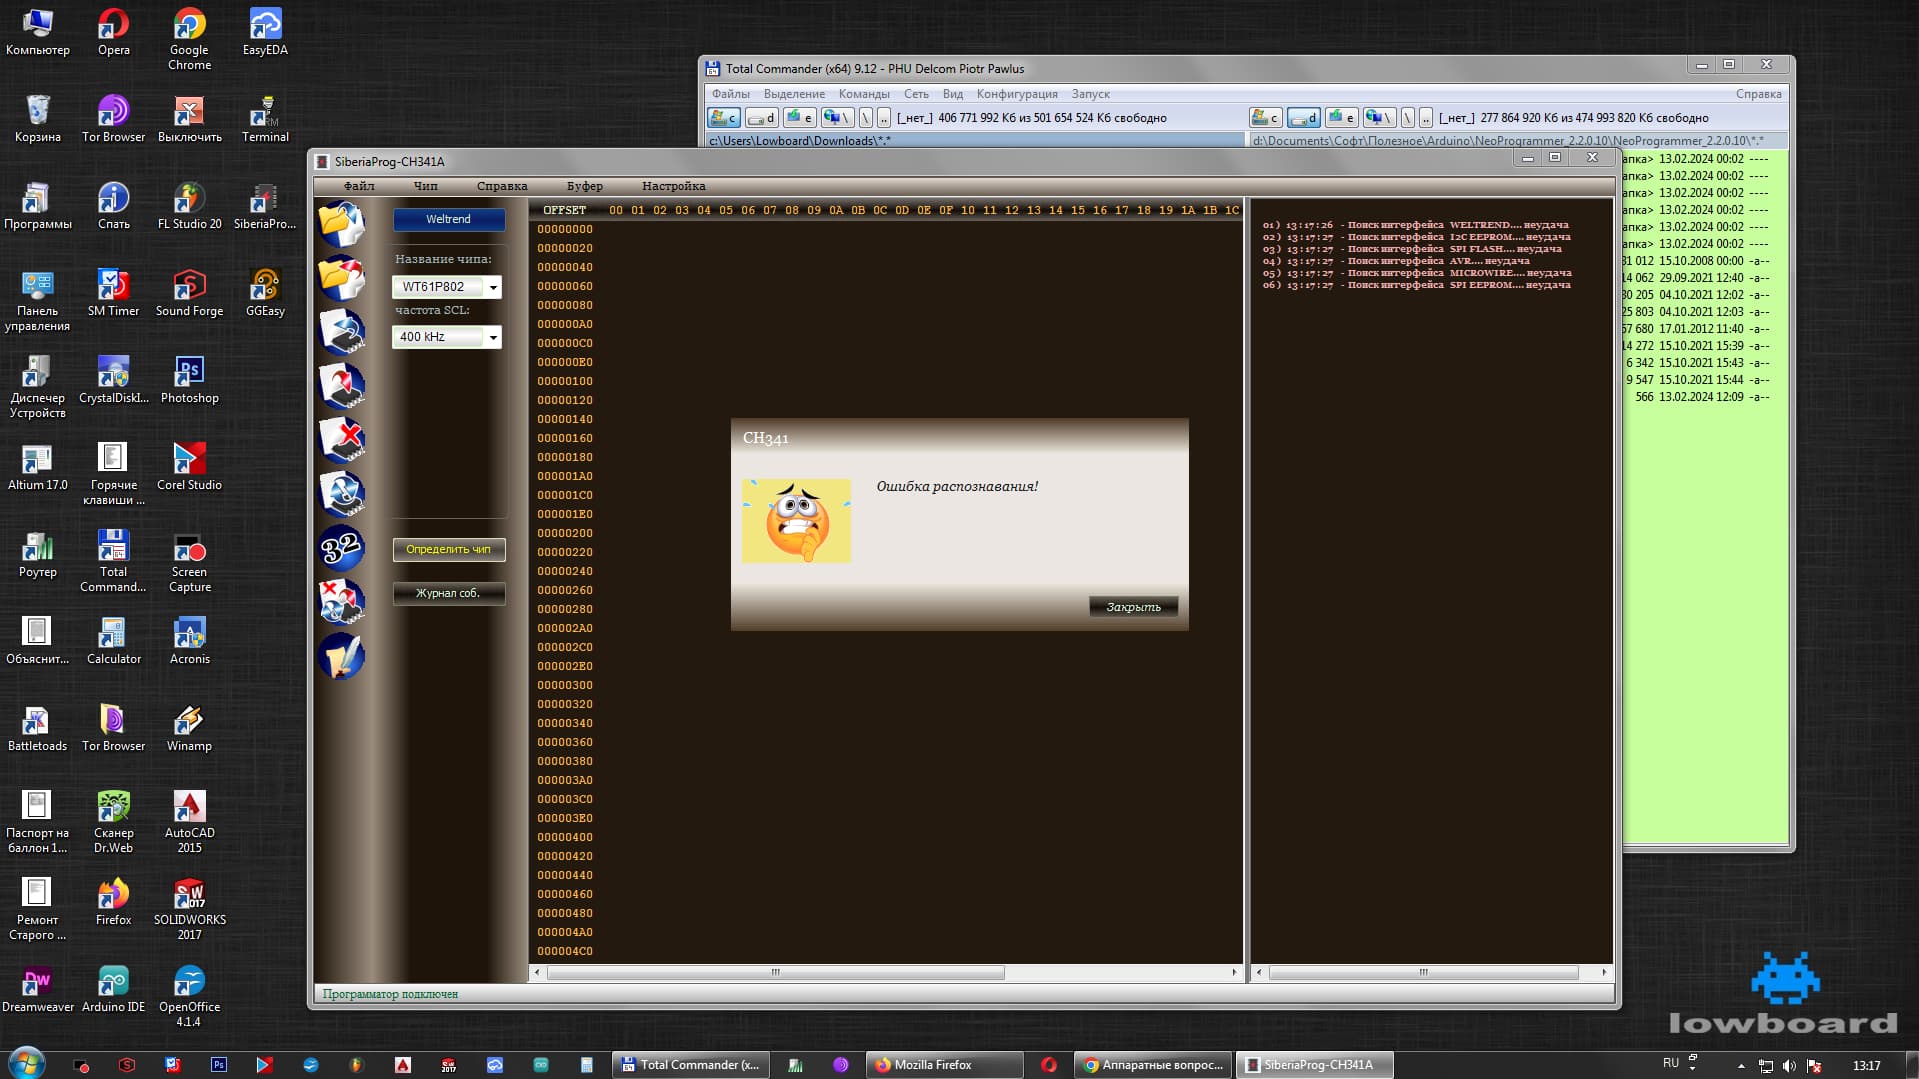
Task: Click the read chip icon with blue arrow
Action: click(x=341, y=332)
